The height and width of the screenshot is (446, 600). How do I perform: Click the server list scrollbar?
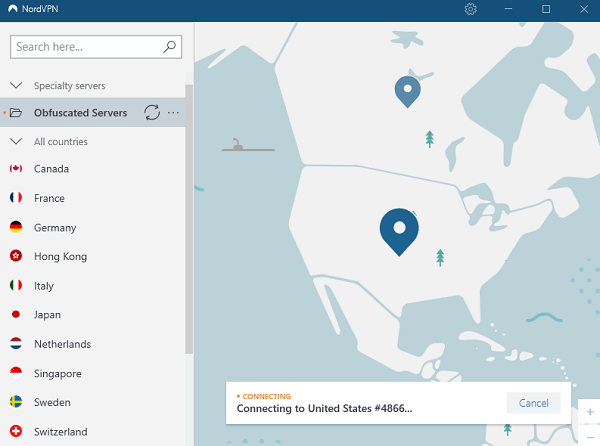coord(189,218)
